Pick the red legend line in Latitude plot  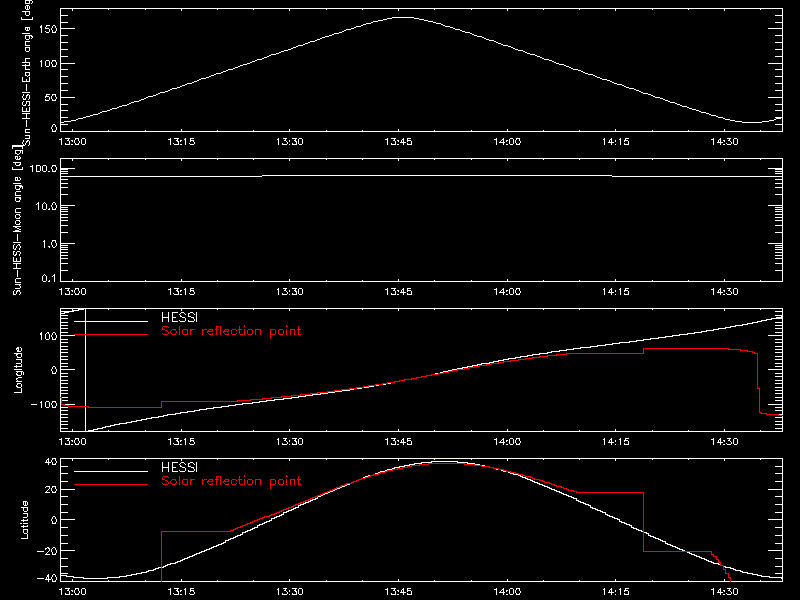pyautogui.click(x=111, y=485)
